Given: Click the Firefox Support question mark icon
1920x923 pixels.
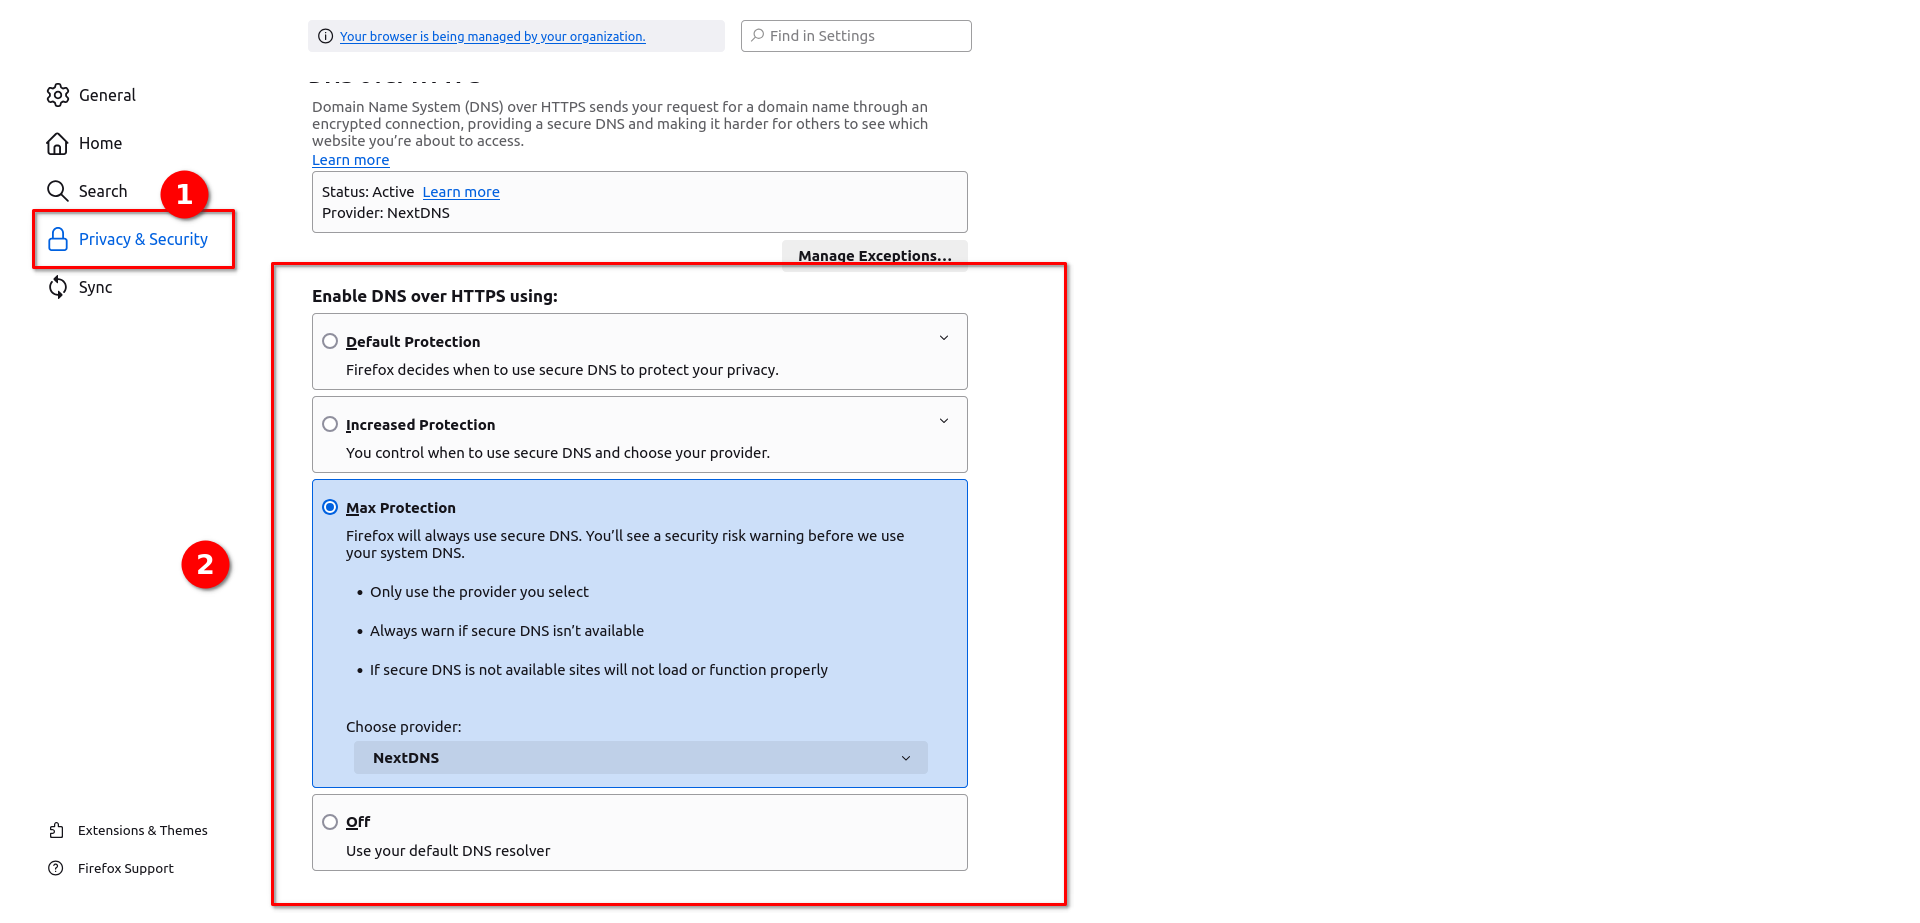Looking at the screenshot, I should tap(56, 868).
